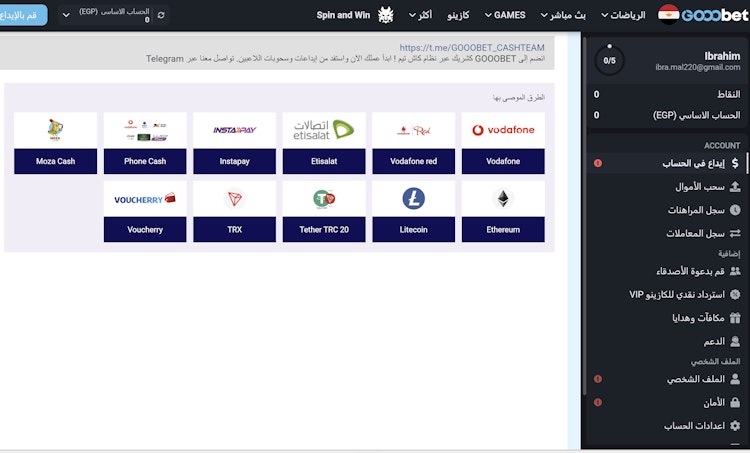Expand the الرياضات sports dropdown
Screen dimensions: 750x453
tap(623, 15)
